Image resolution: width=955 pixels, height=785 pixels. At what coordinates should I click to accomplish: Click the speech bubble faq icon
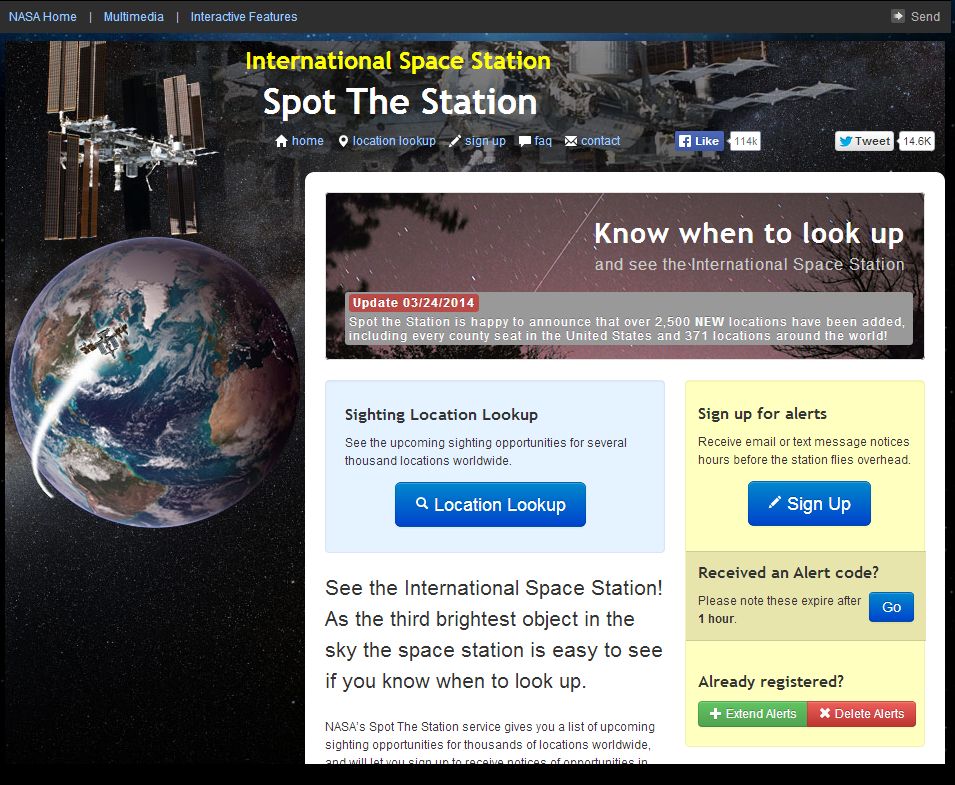tap(524, 141)
